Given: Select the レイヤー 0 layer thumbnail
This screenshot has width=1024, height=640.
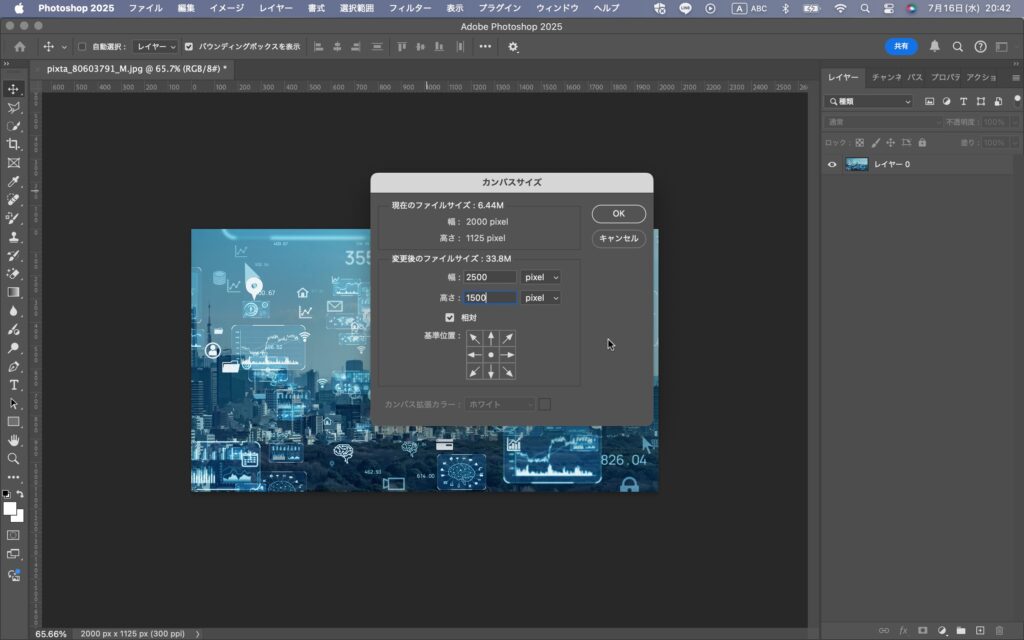Looking at the screenshot, I should click(x=856, y=164).
